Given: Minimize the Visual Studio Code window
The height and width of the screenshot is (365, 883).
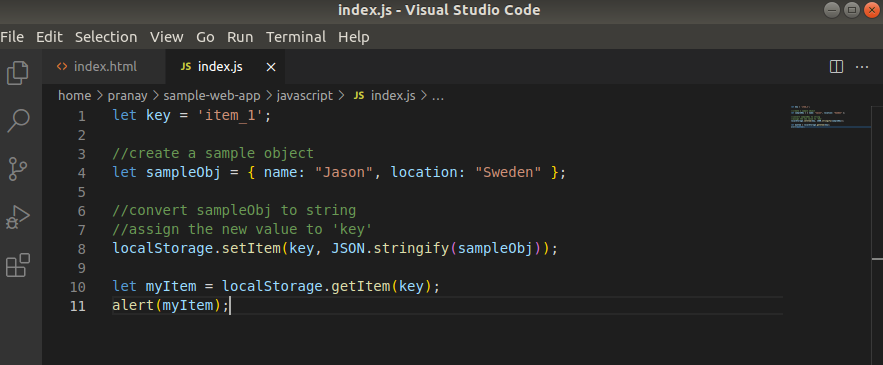Looking at the screenshot, I should (x=831, y=10).
